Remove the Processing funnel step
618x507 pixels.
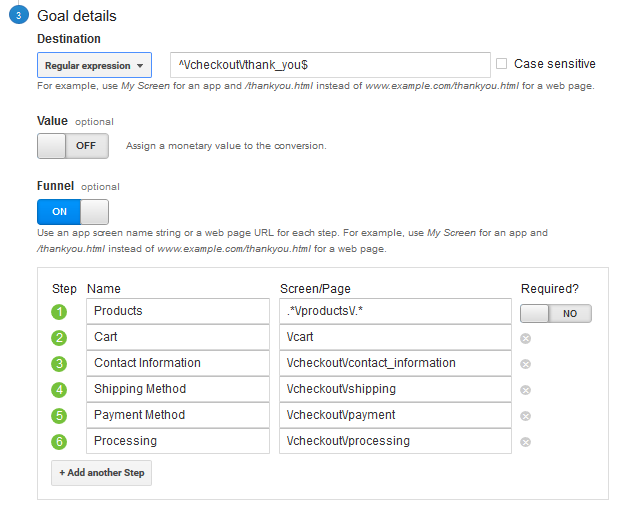tap(525, 442)
